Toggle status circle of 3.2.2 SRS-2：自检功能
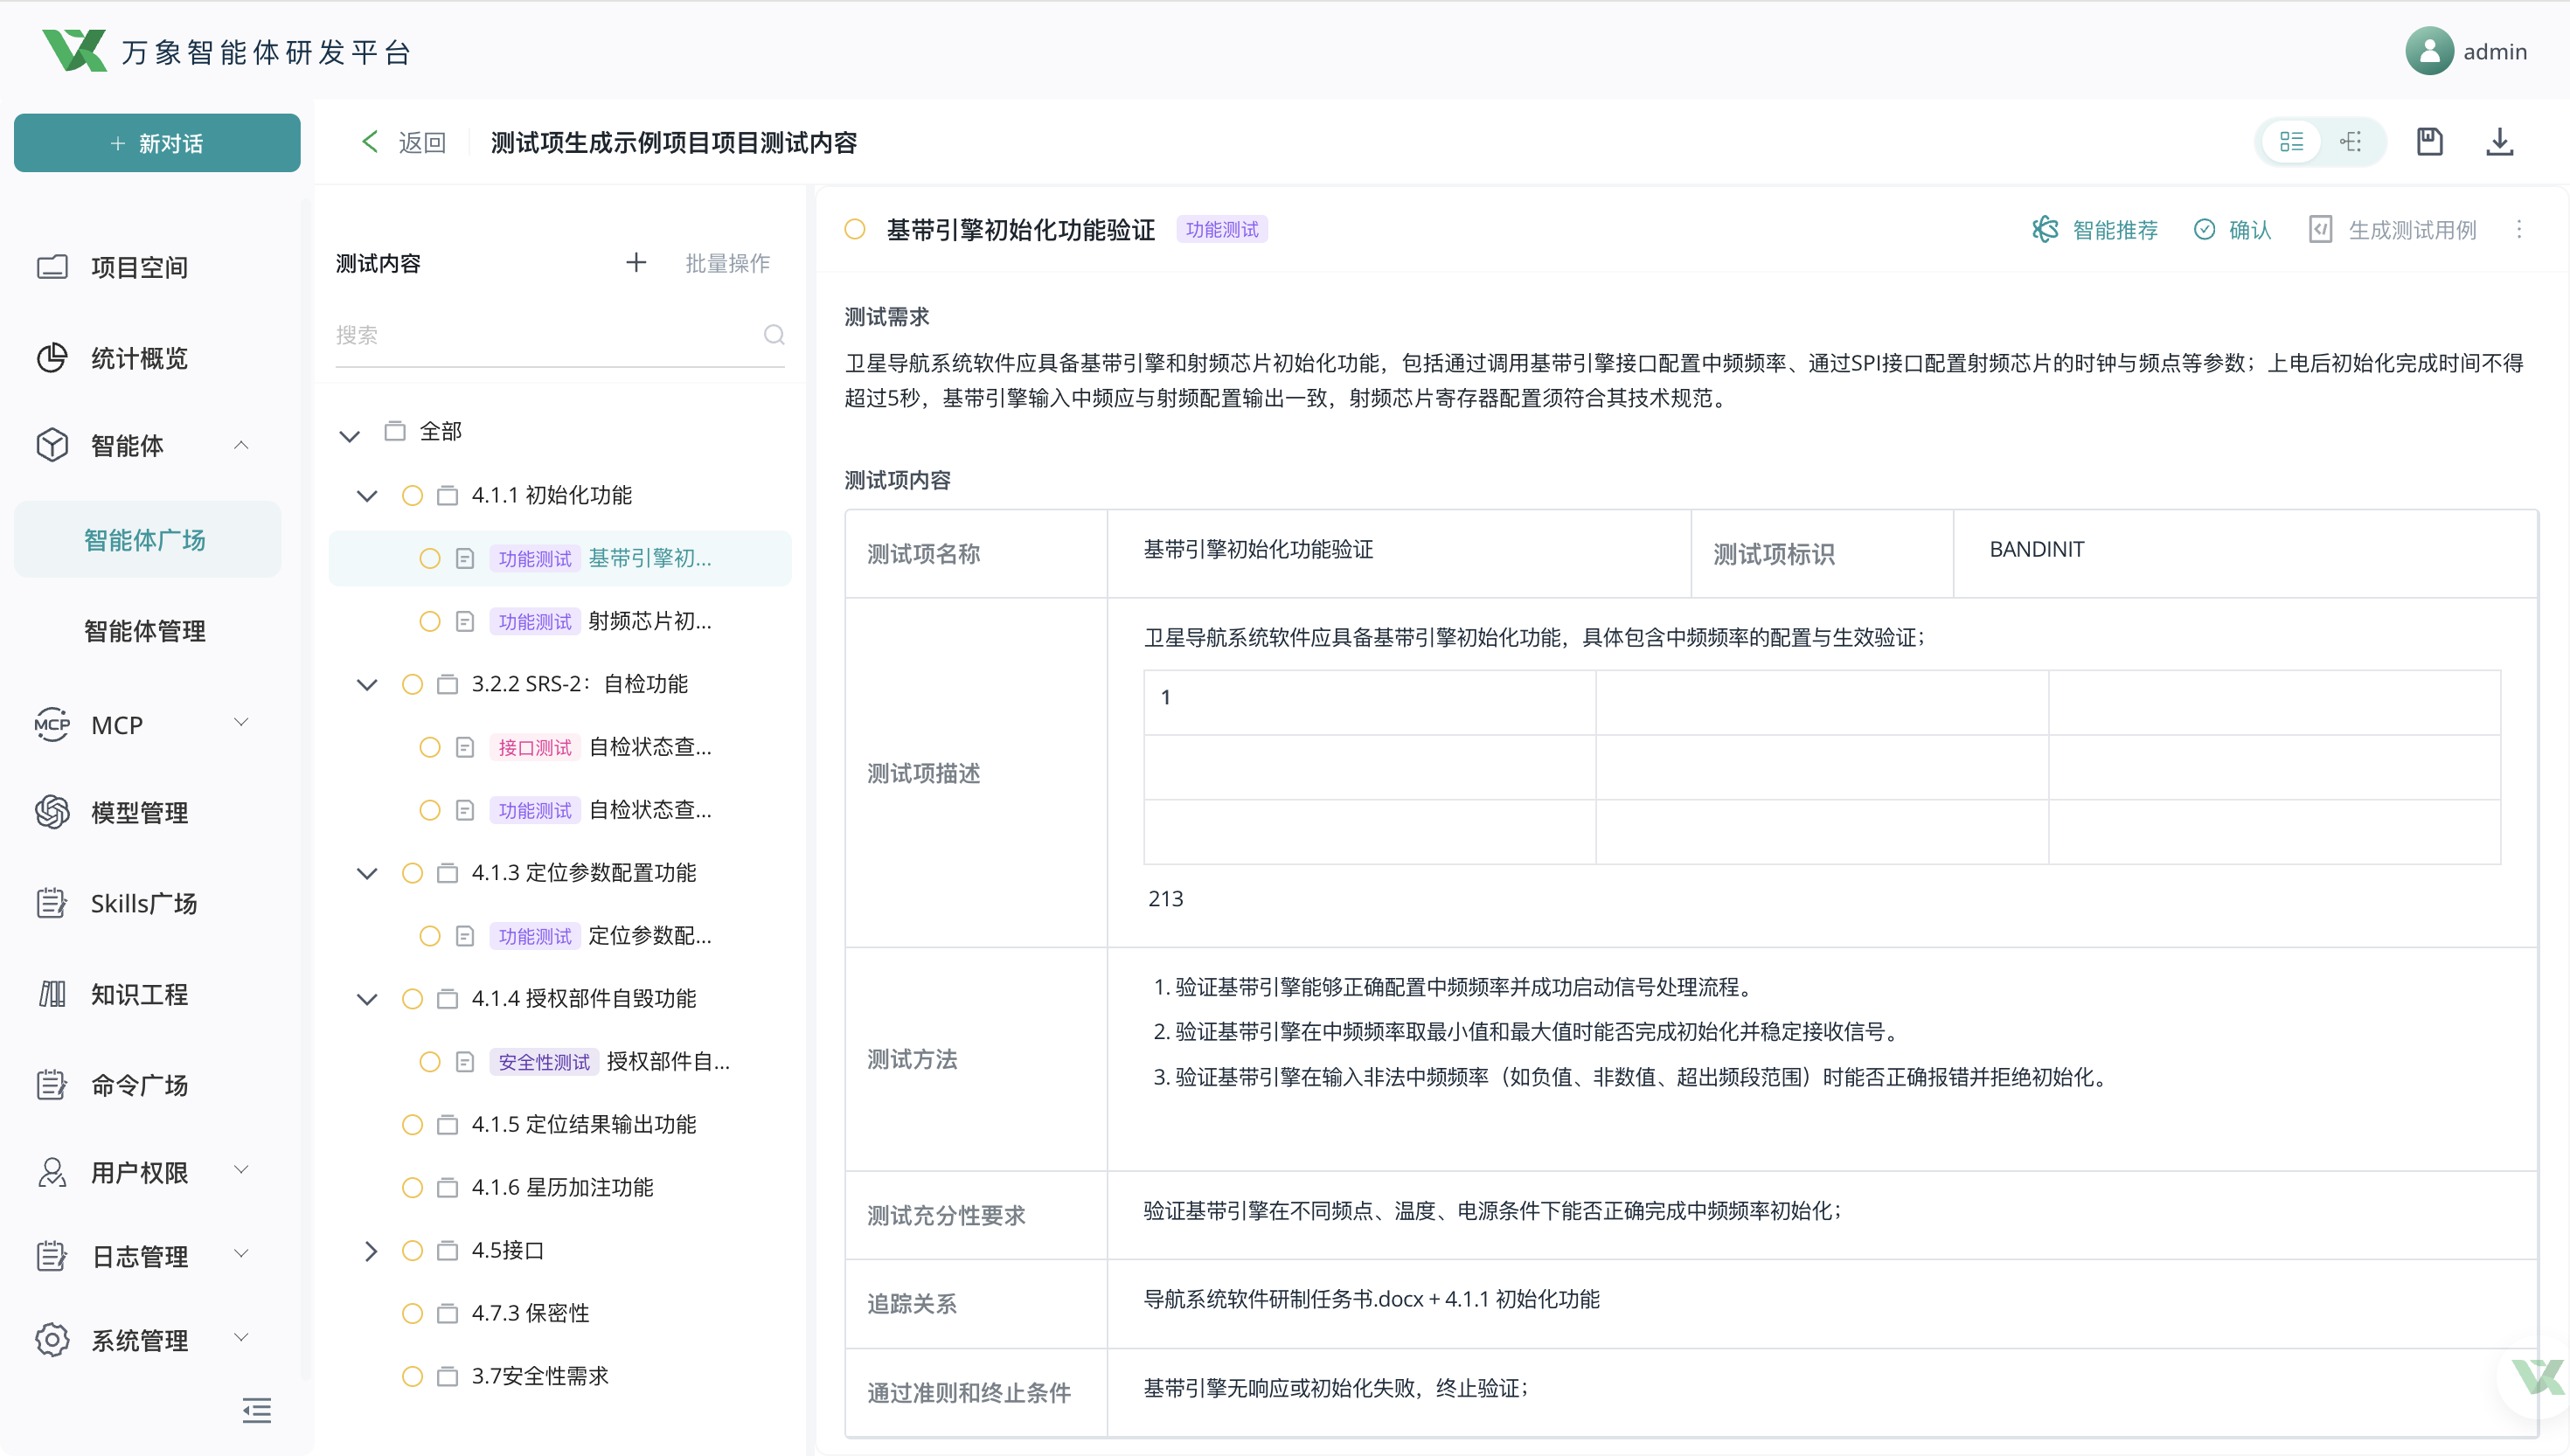This screenshot has width=2570, height=1456. (x=412, y=684)
